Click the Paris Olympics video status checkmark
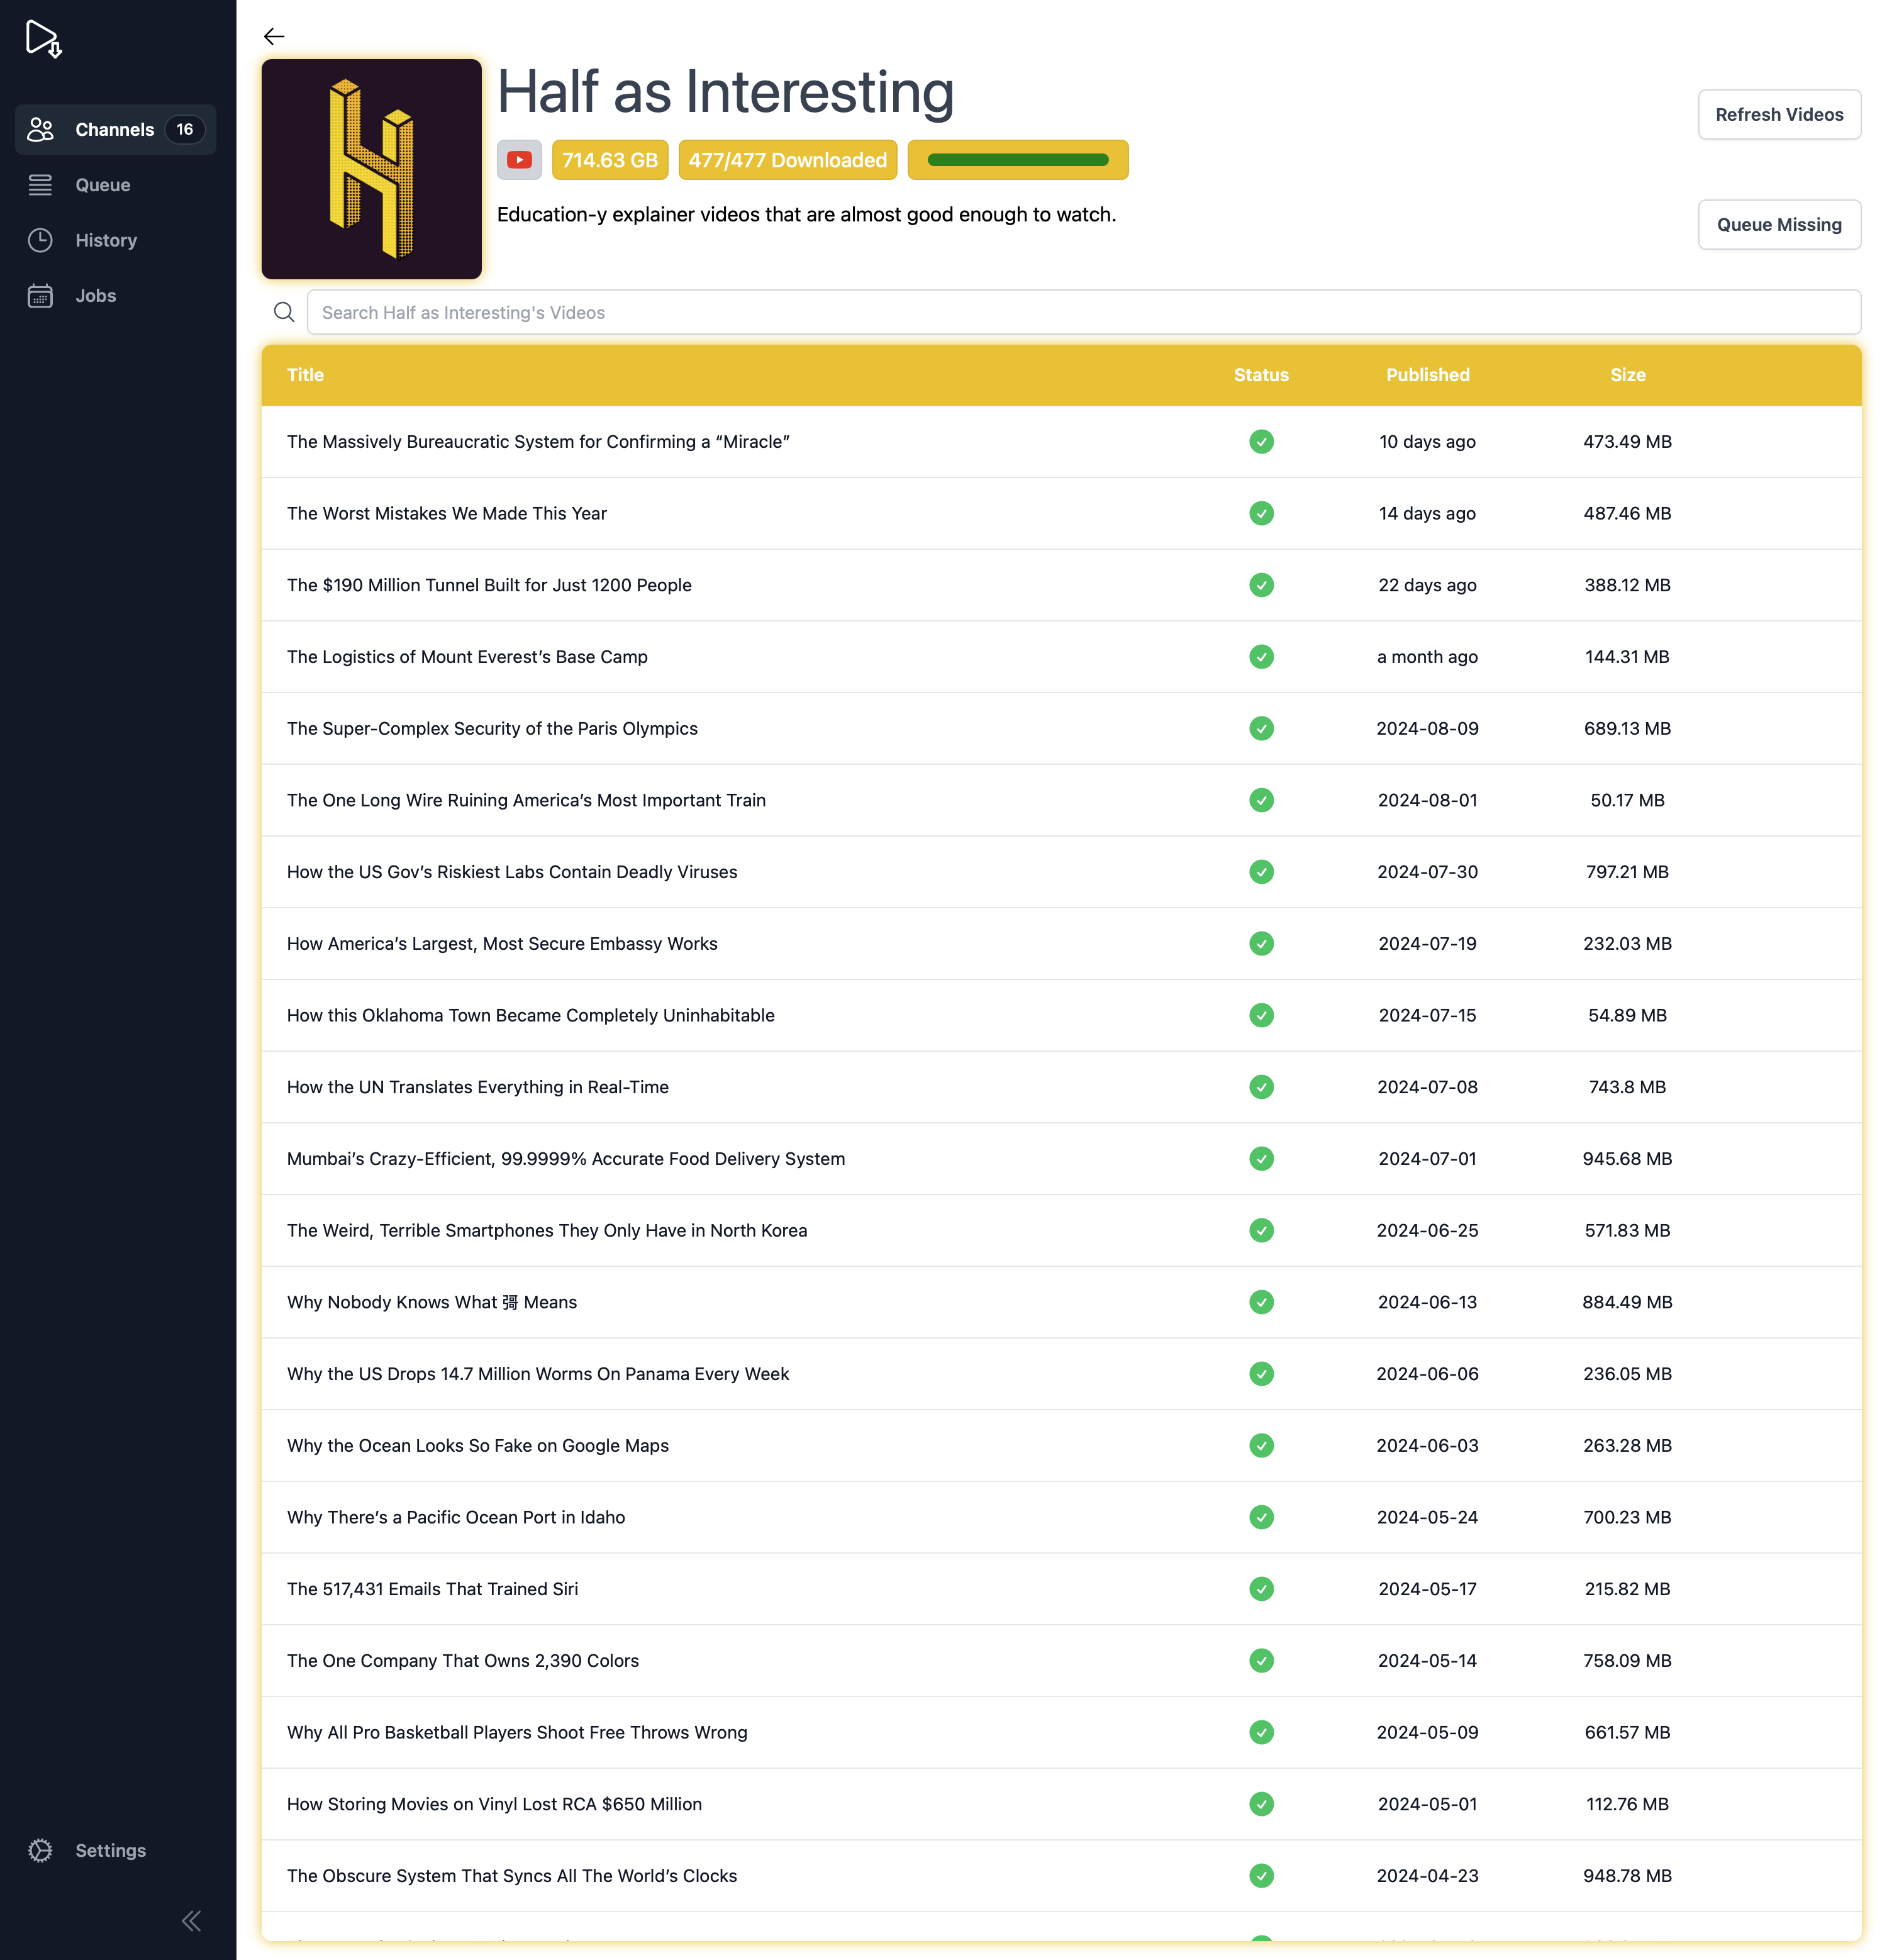 pos(1261,729)
